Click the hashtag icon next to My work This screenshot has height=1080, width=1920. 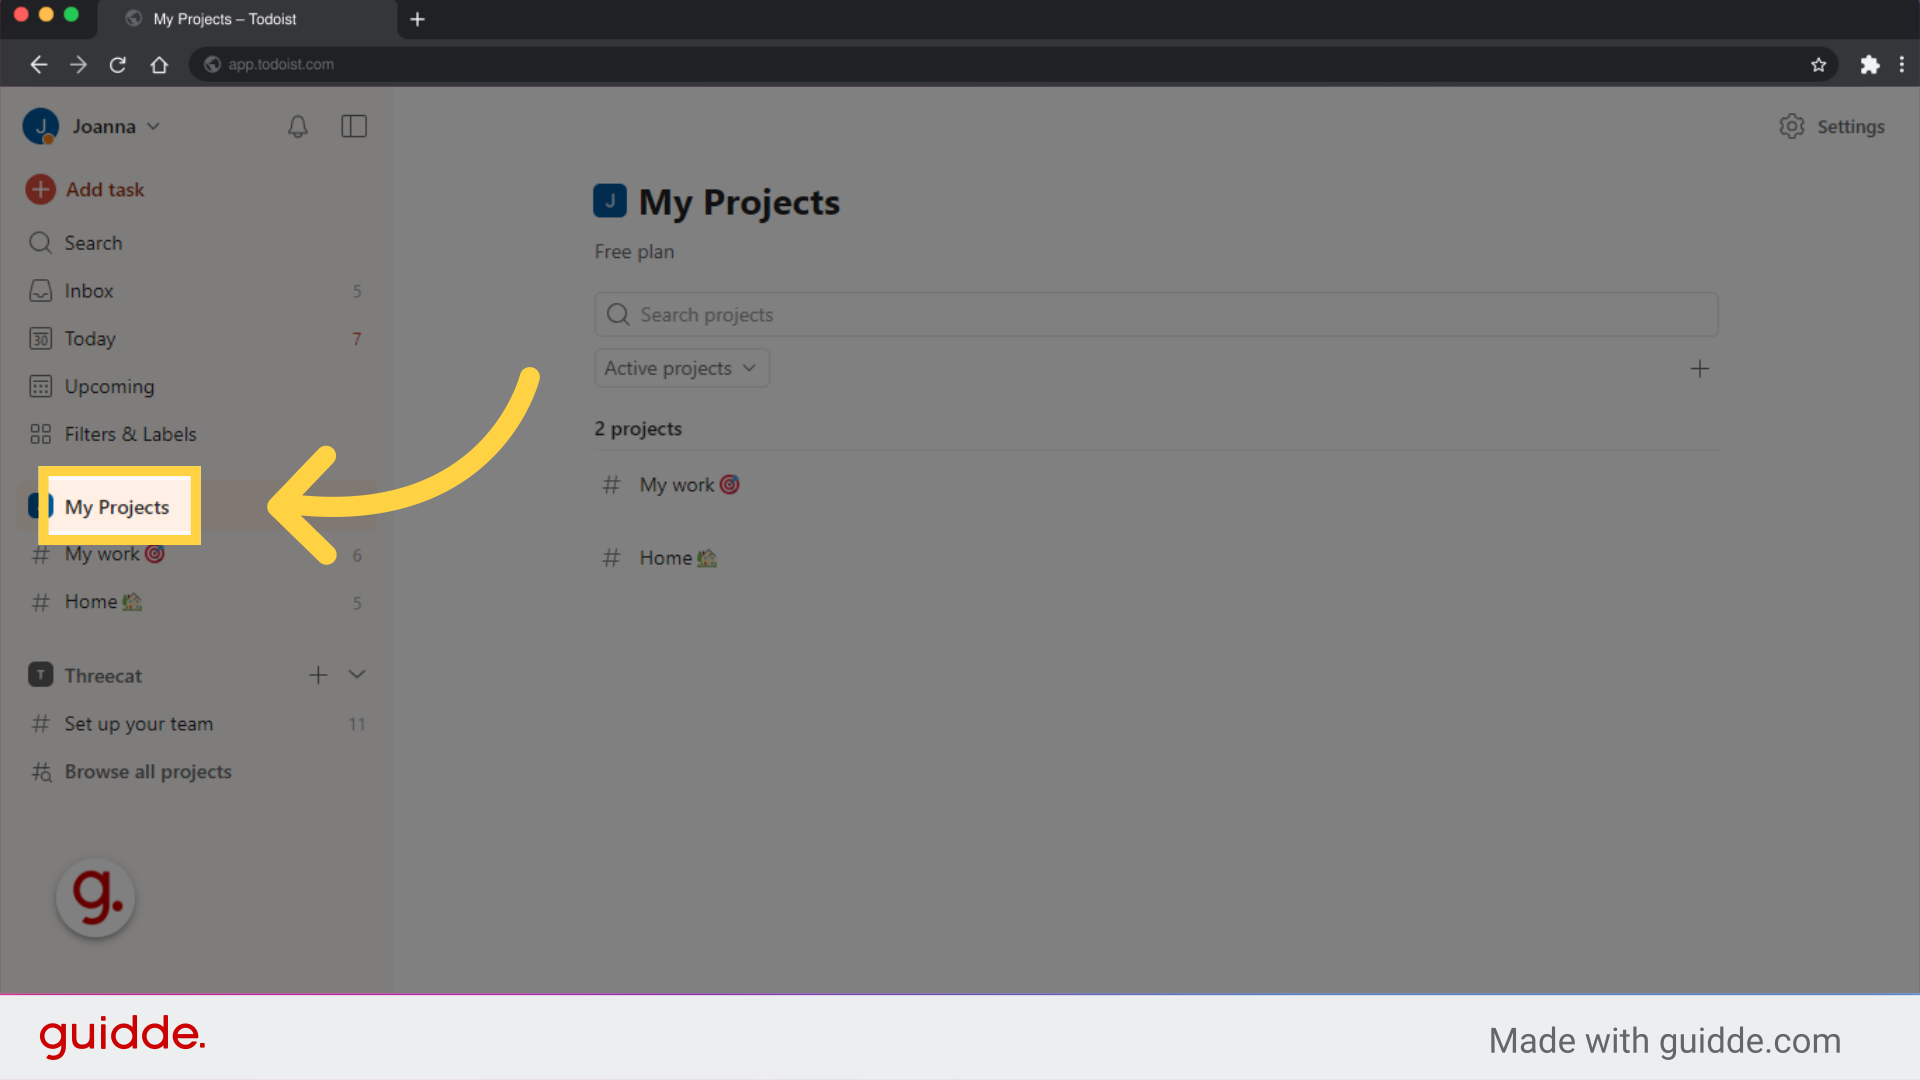click(x=40, y=554)
